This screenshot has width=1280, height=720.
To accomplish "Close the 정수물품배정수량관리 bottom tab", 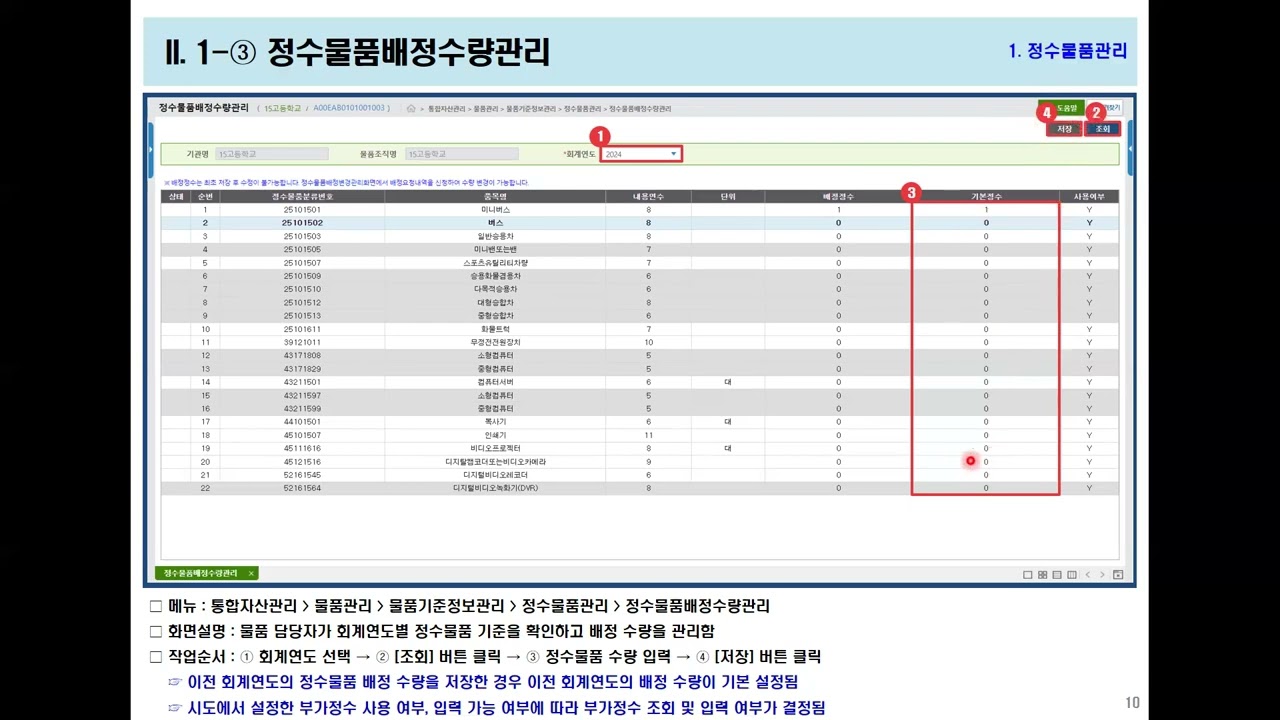I will coord(251,573).
